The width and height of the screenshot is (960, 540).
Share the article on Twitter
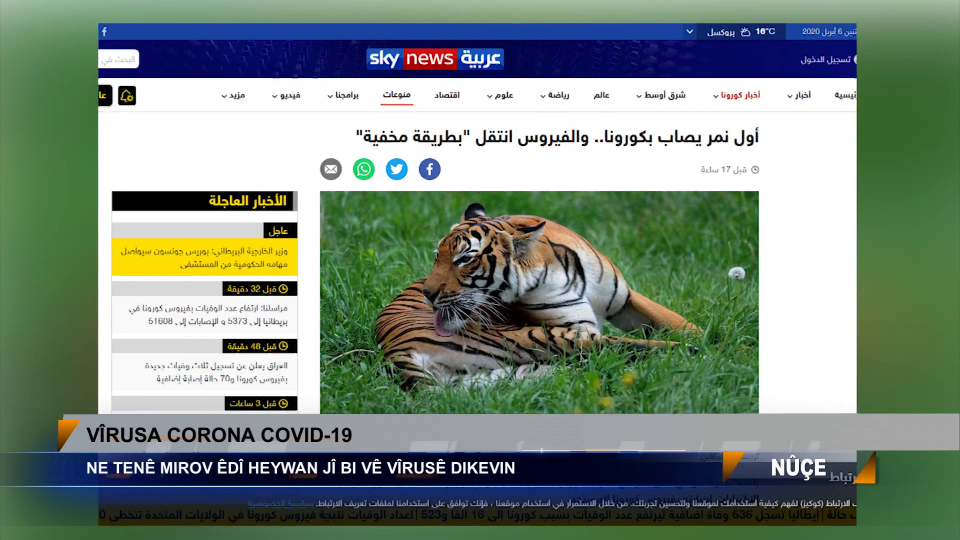tap(397, 169)
